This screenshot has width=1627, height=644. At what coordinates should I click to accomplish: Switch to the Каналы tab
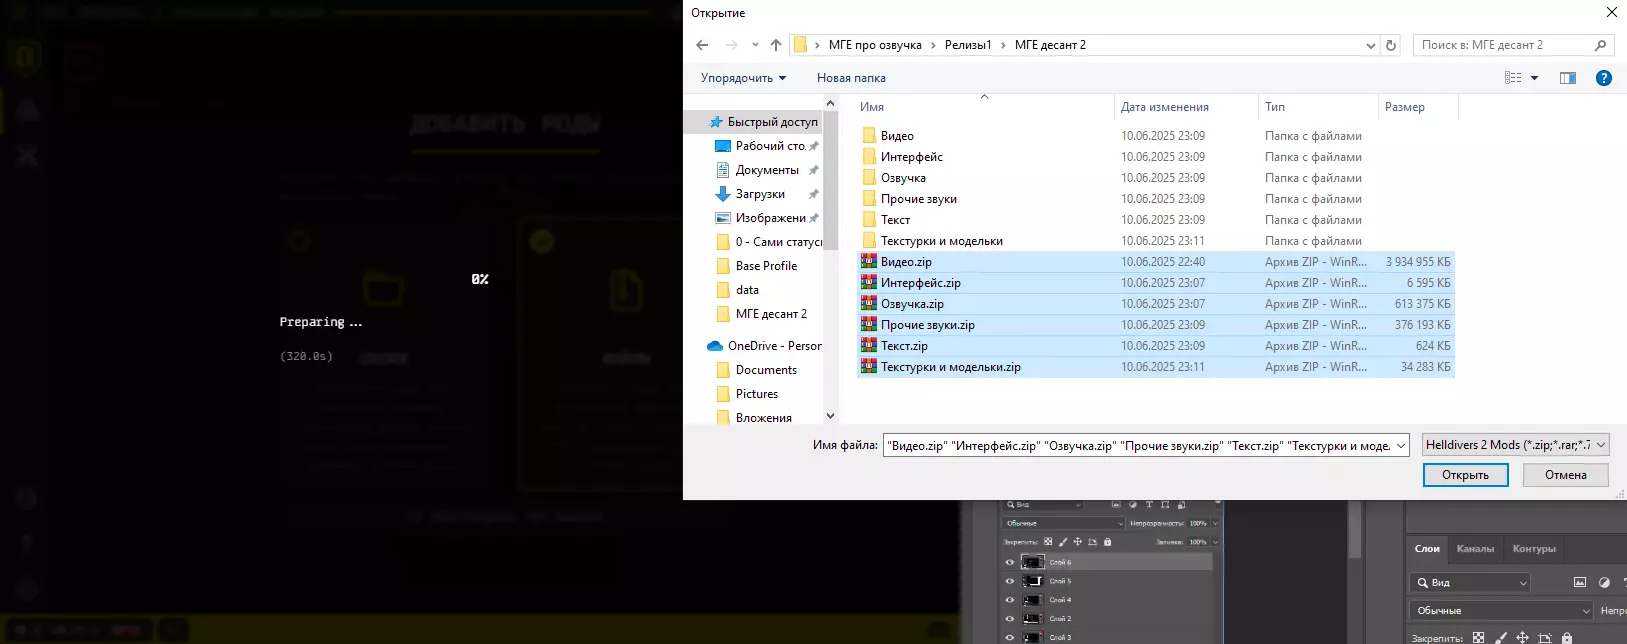[x=1475, y=548]
